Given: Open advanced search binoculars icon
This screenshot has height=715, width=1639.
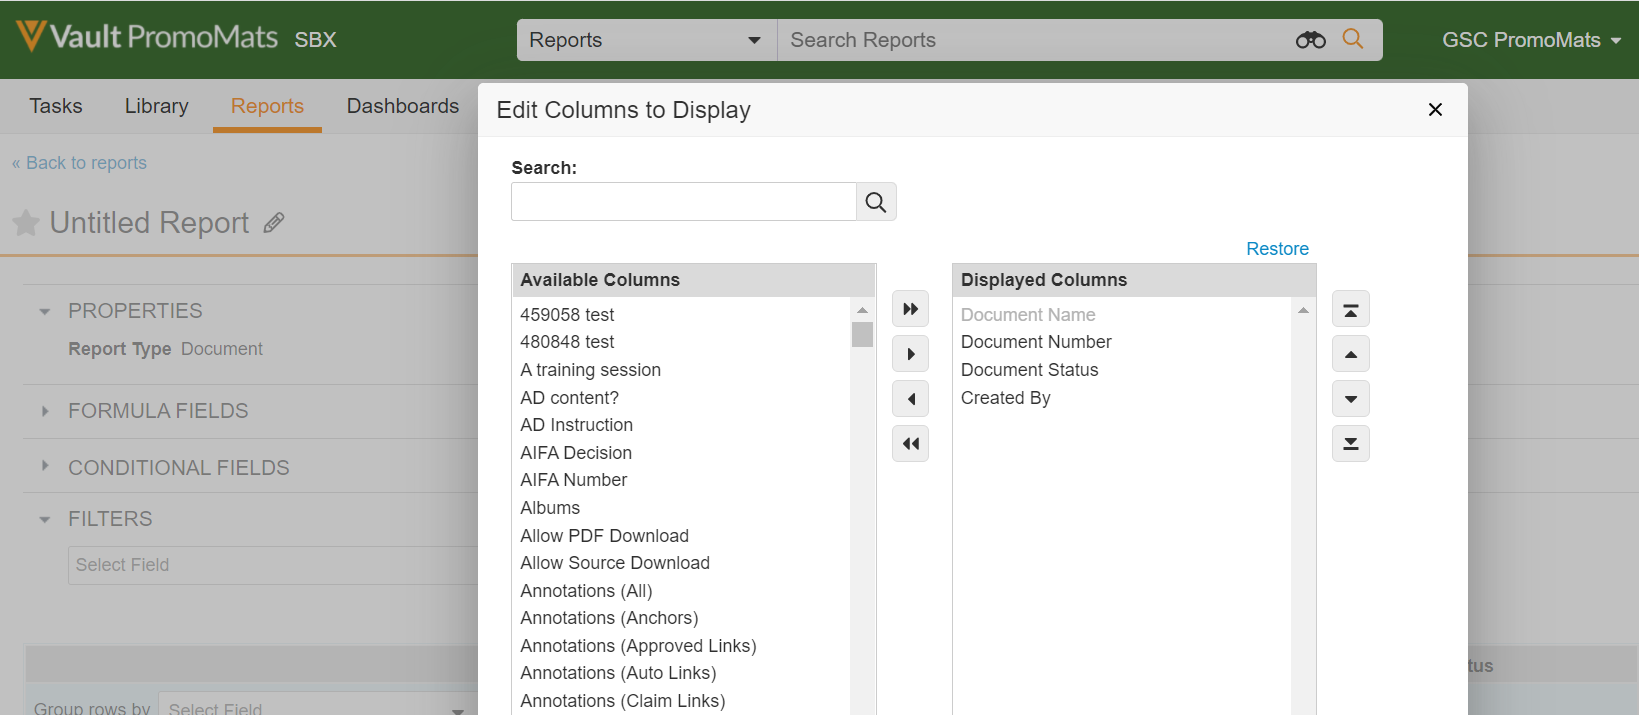Looking at the screenshot, I should tap(1310, 40).
